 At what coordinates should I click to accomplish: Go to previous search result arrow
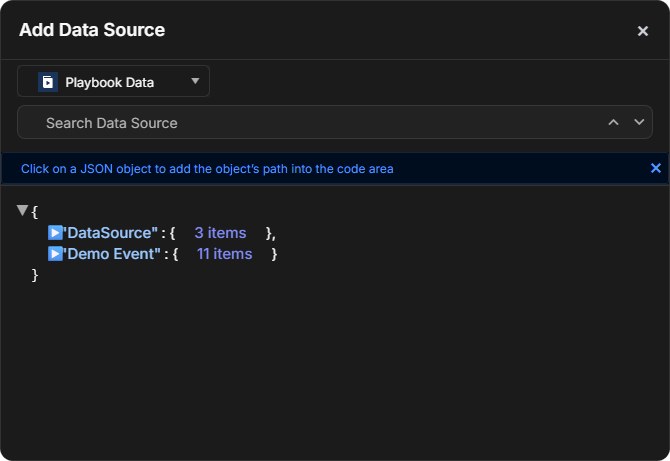click(613, 123)
